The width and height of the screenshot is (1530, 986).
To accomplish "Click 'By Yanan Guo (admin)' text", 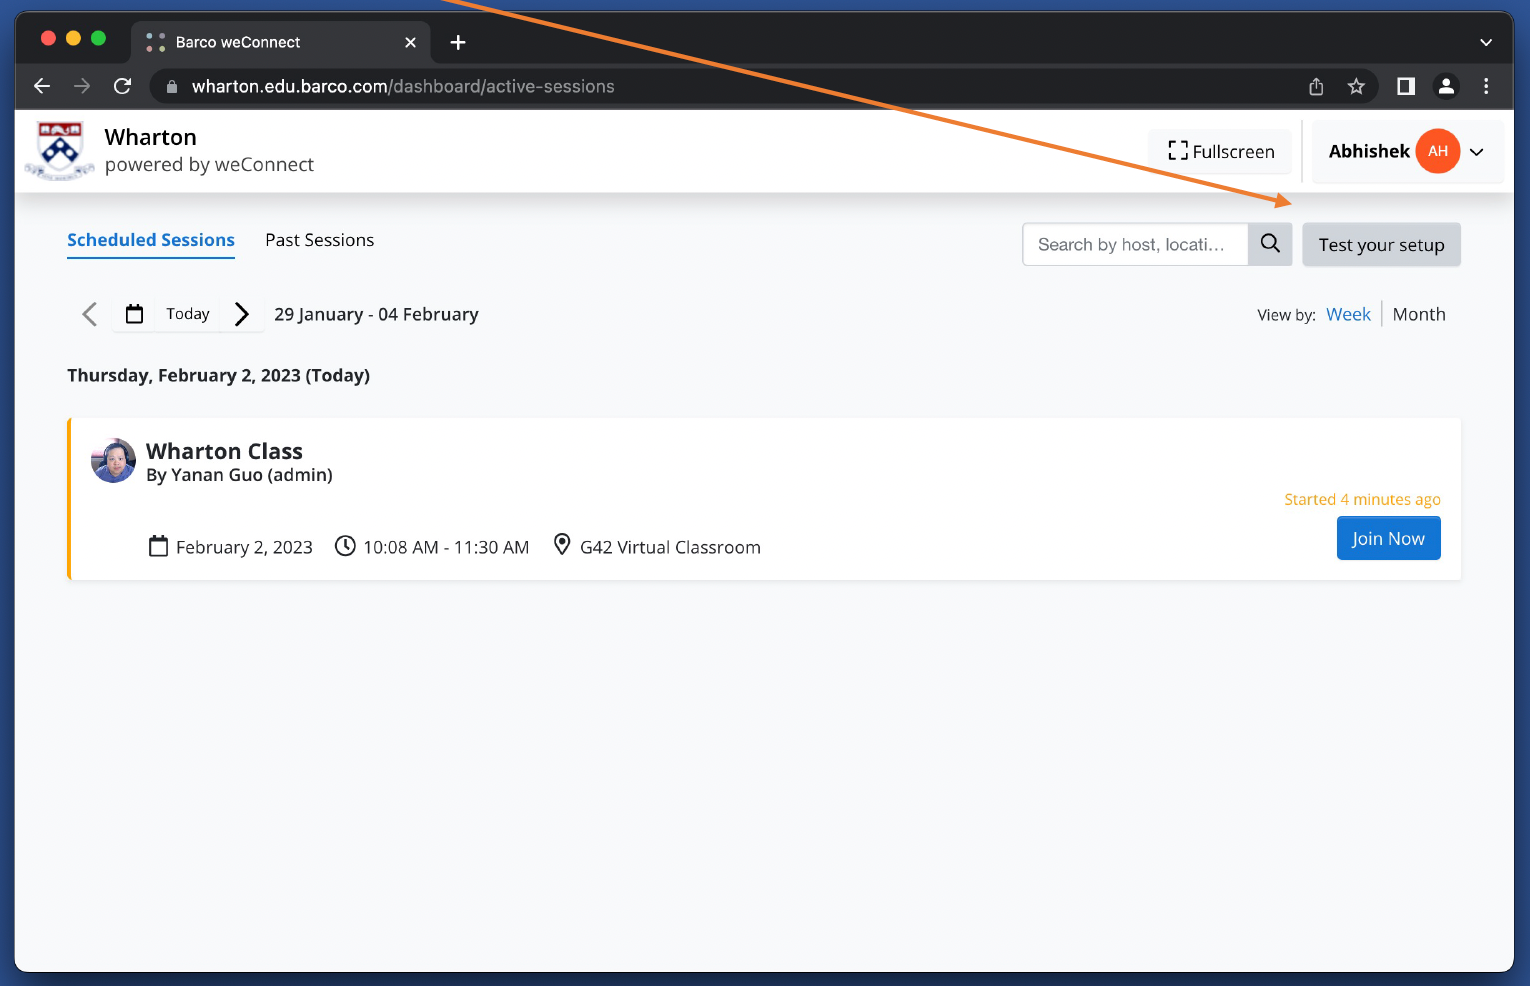I will tap(239, 475).
